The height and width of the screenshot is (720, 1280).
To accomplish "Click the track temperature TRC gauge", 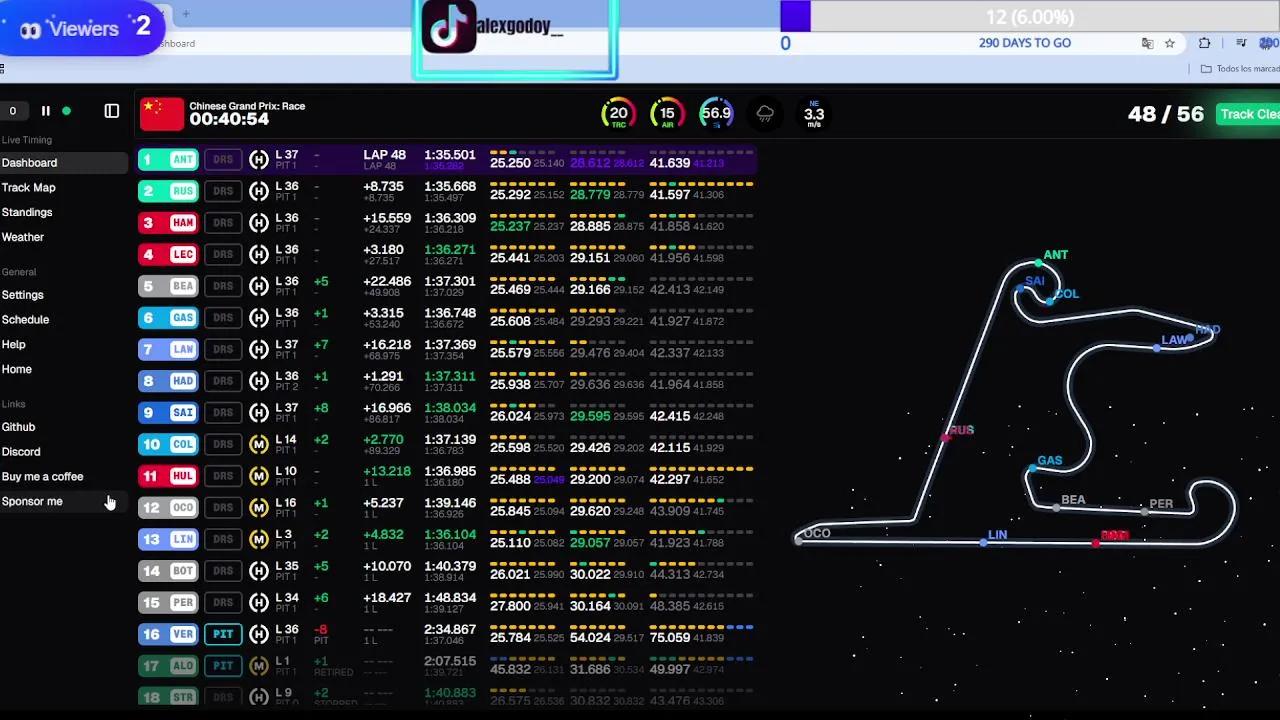I will (x=619, y=114).
